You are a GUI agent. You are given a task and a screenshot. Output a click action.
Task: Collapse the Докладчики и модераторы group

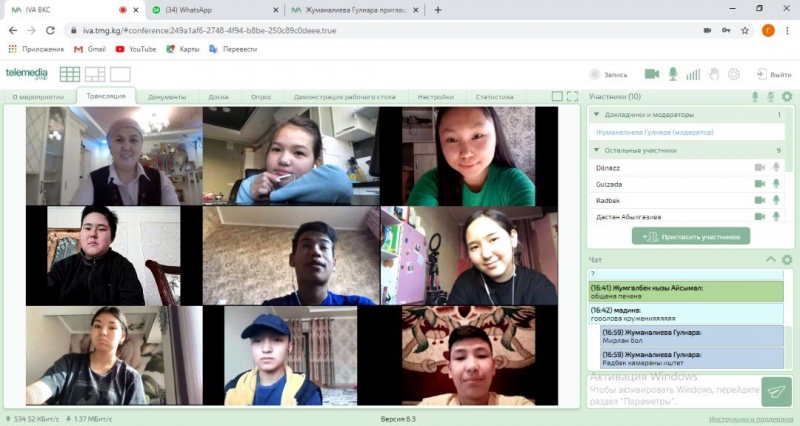tap(596, 114)
